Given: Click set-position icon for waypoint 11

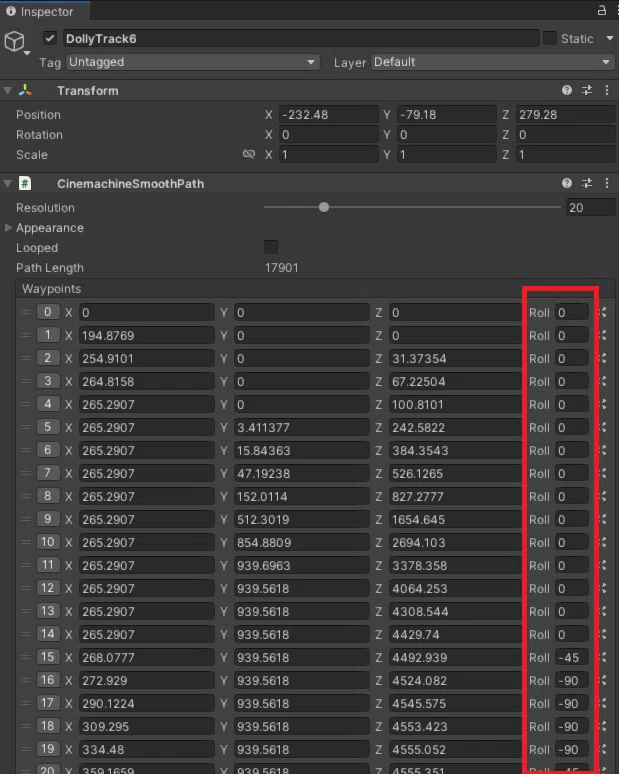Looking at the screenshot, I should click(x=603, y=565).
